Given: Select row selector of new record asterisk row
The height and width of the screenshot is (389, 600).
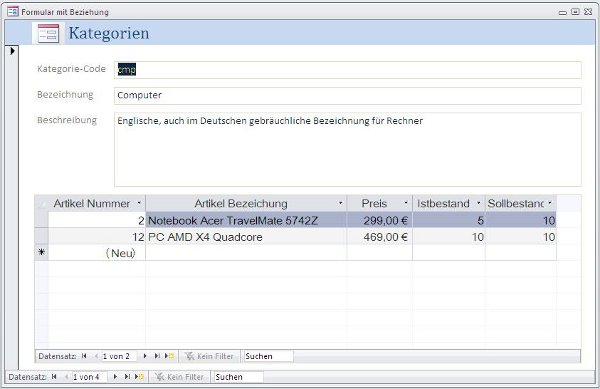Looking at the screenshot, I should pos(41,252).
